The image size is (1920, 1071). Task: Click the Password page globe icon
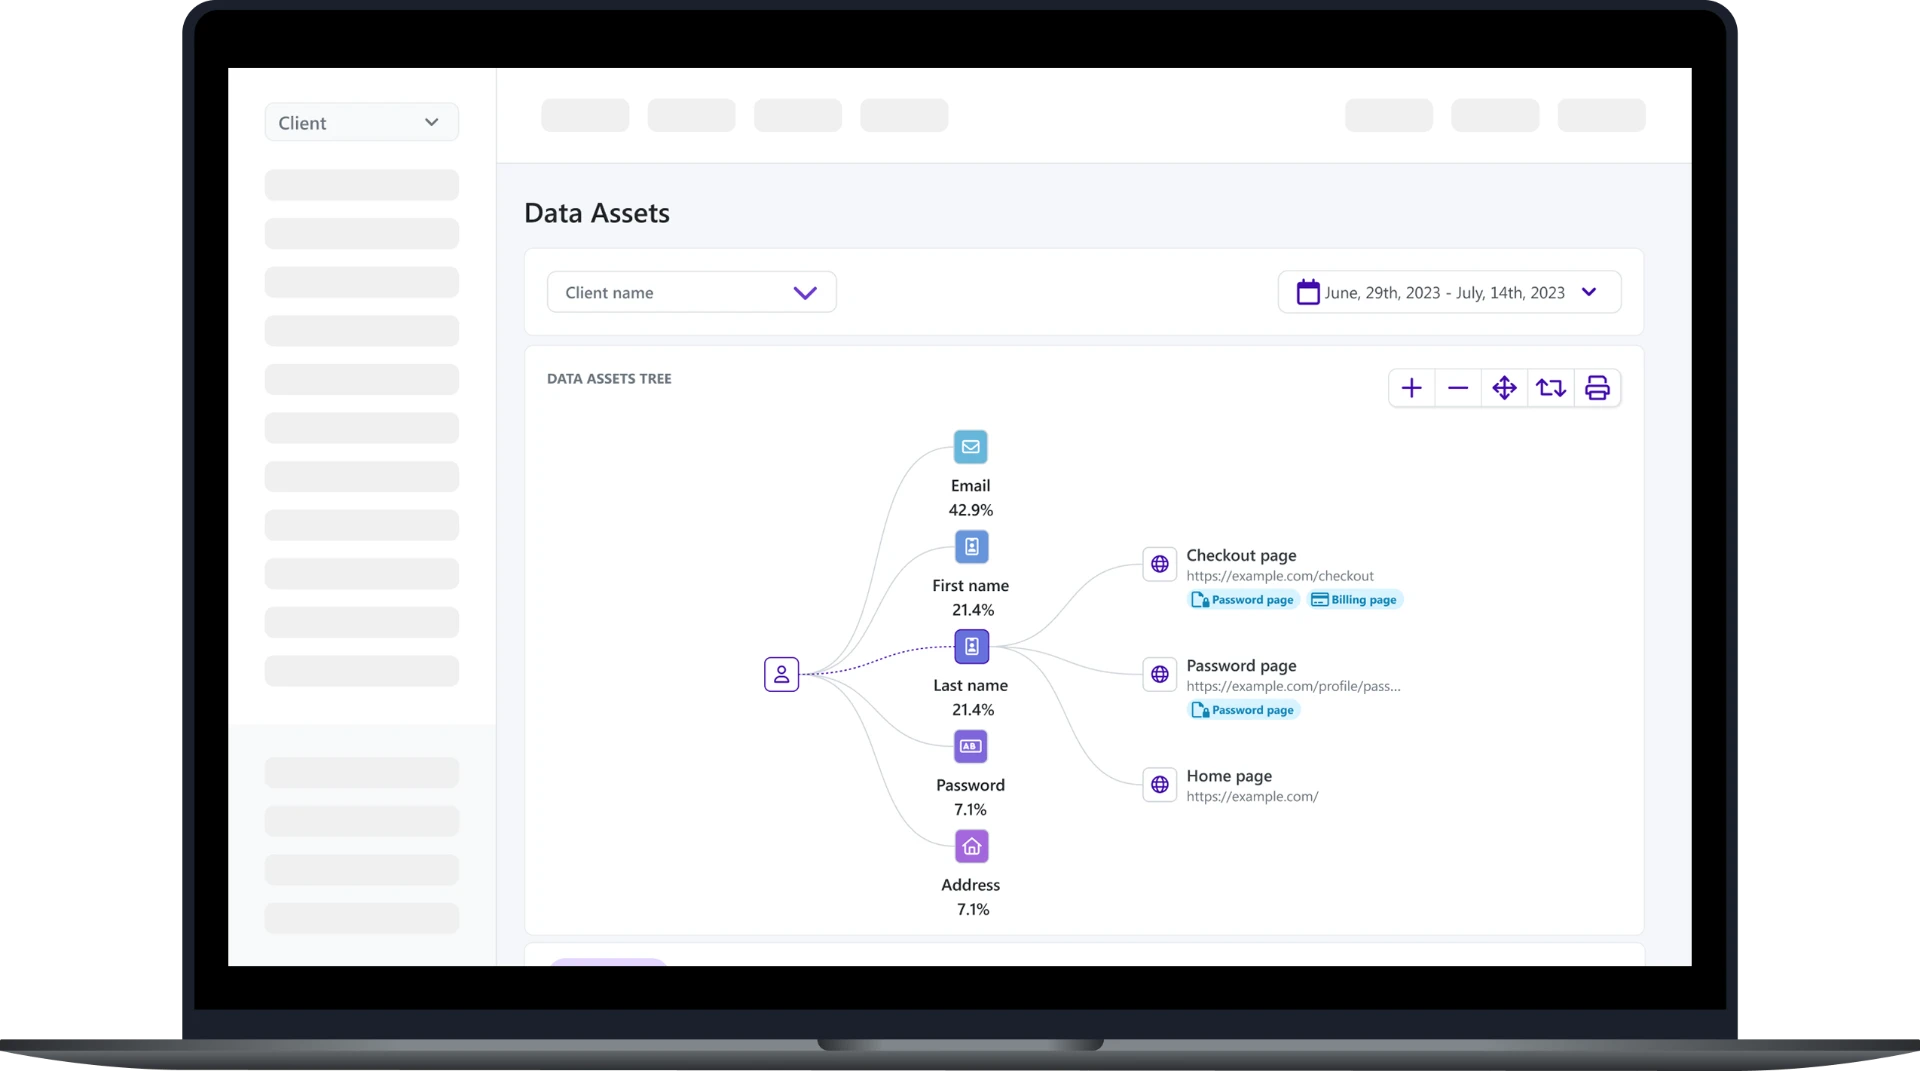(1159, 675)
